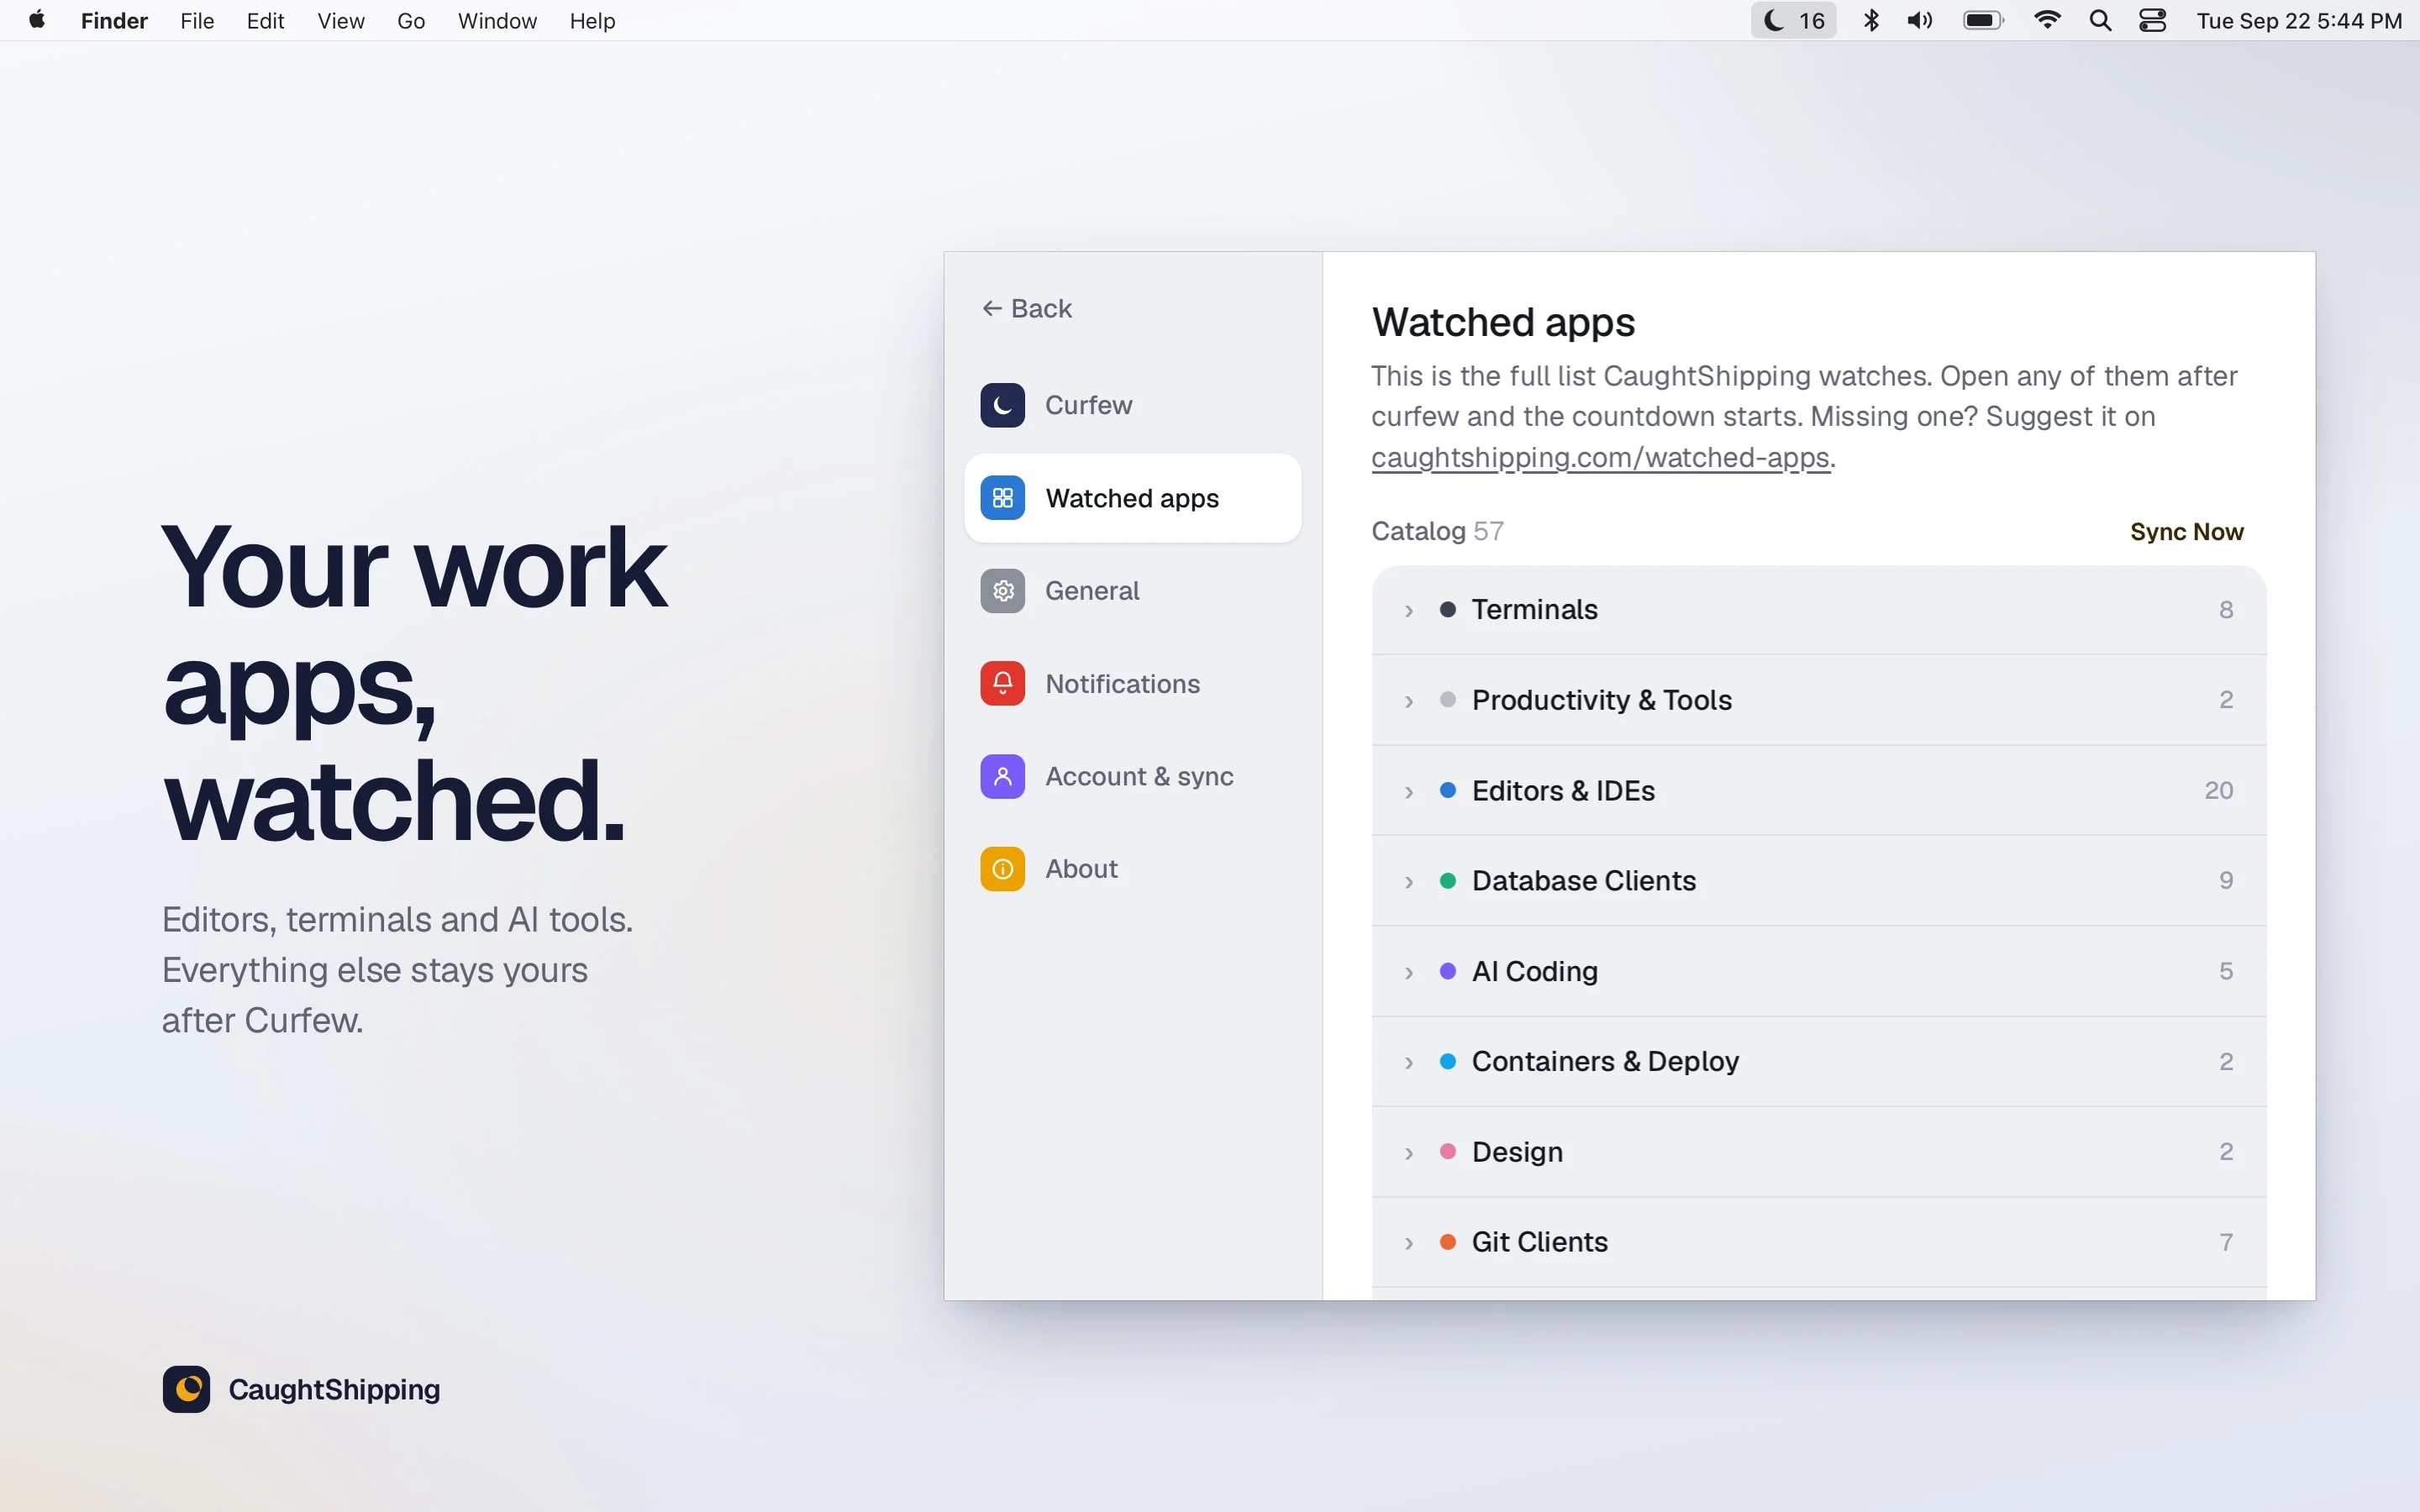This screenshot has width=2420, height=1512.
Task: Open the Bluetooth menu bar icon
Action: point(1871,21)
